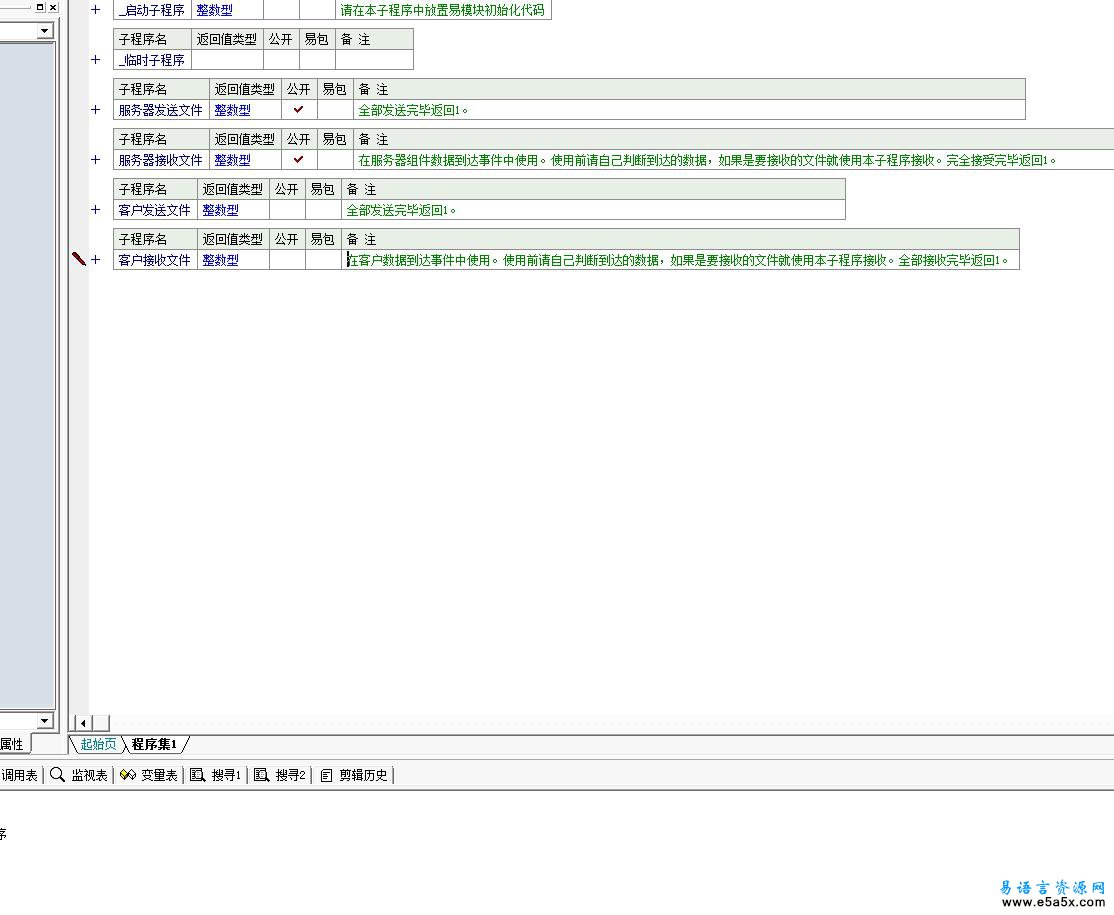
Task: Click the note starting 在客户数据到达事件中使用
Action: pyautogui.click(x=678, y=260)
